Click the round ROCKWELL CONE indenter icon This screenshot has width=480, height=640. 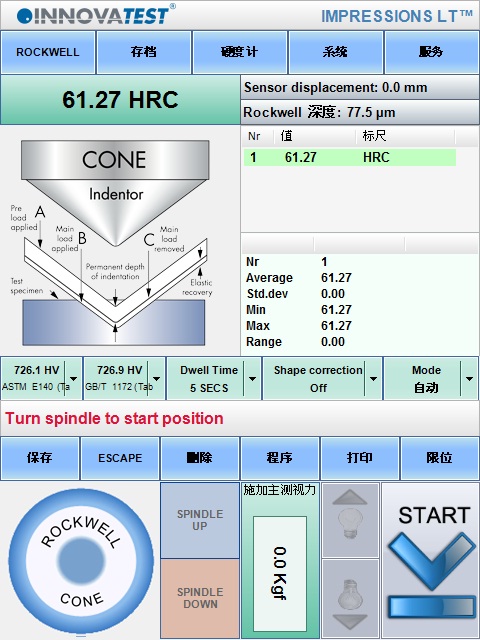point(81,561)
